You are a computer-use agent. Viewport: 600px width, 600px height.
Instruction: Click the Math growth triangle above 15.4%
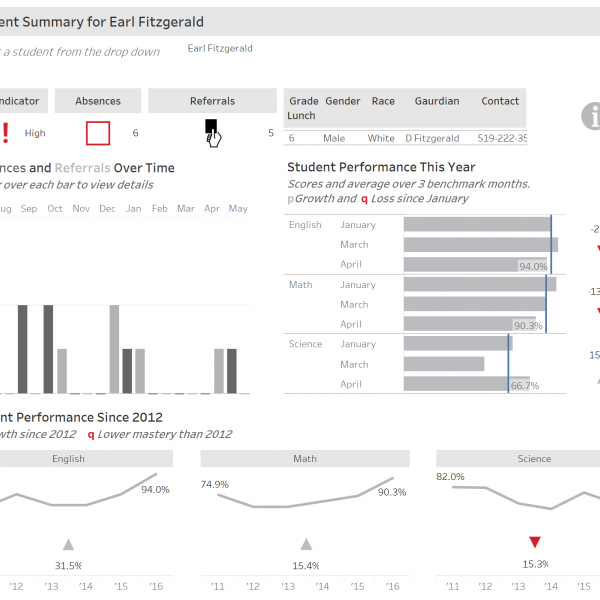point(306,544)
